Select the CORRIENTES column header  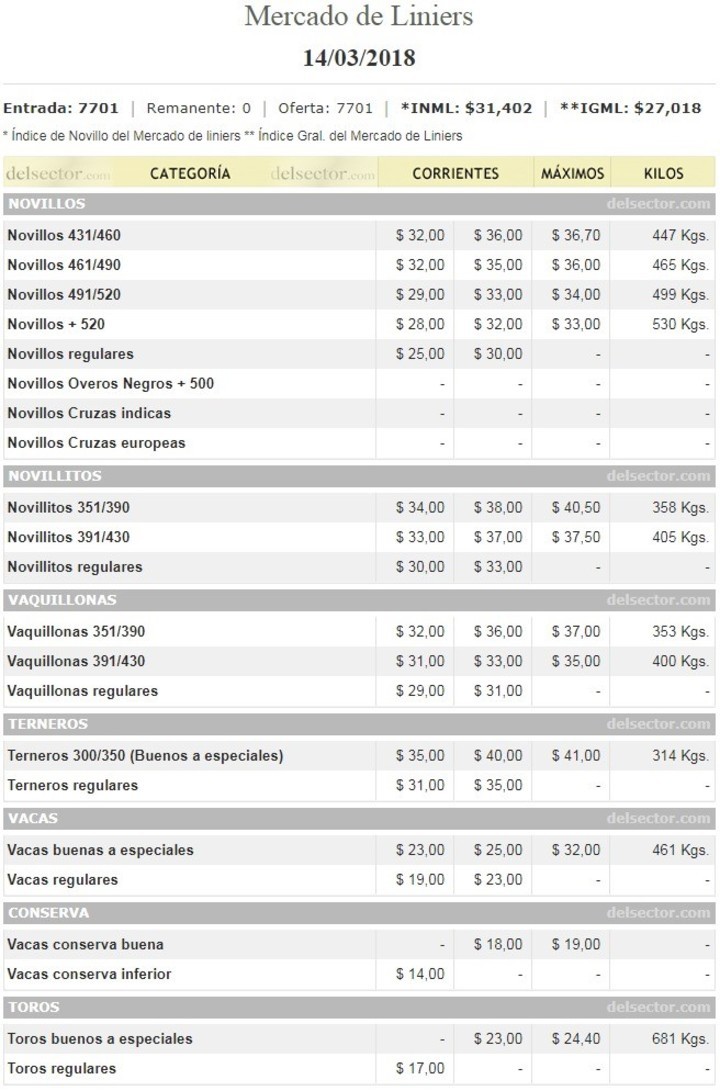click(x=455, y=173)
